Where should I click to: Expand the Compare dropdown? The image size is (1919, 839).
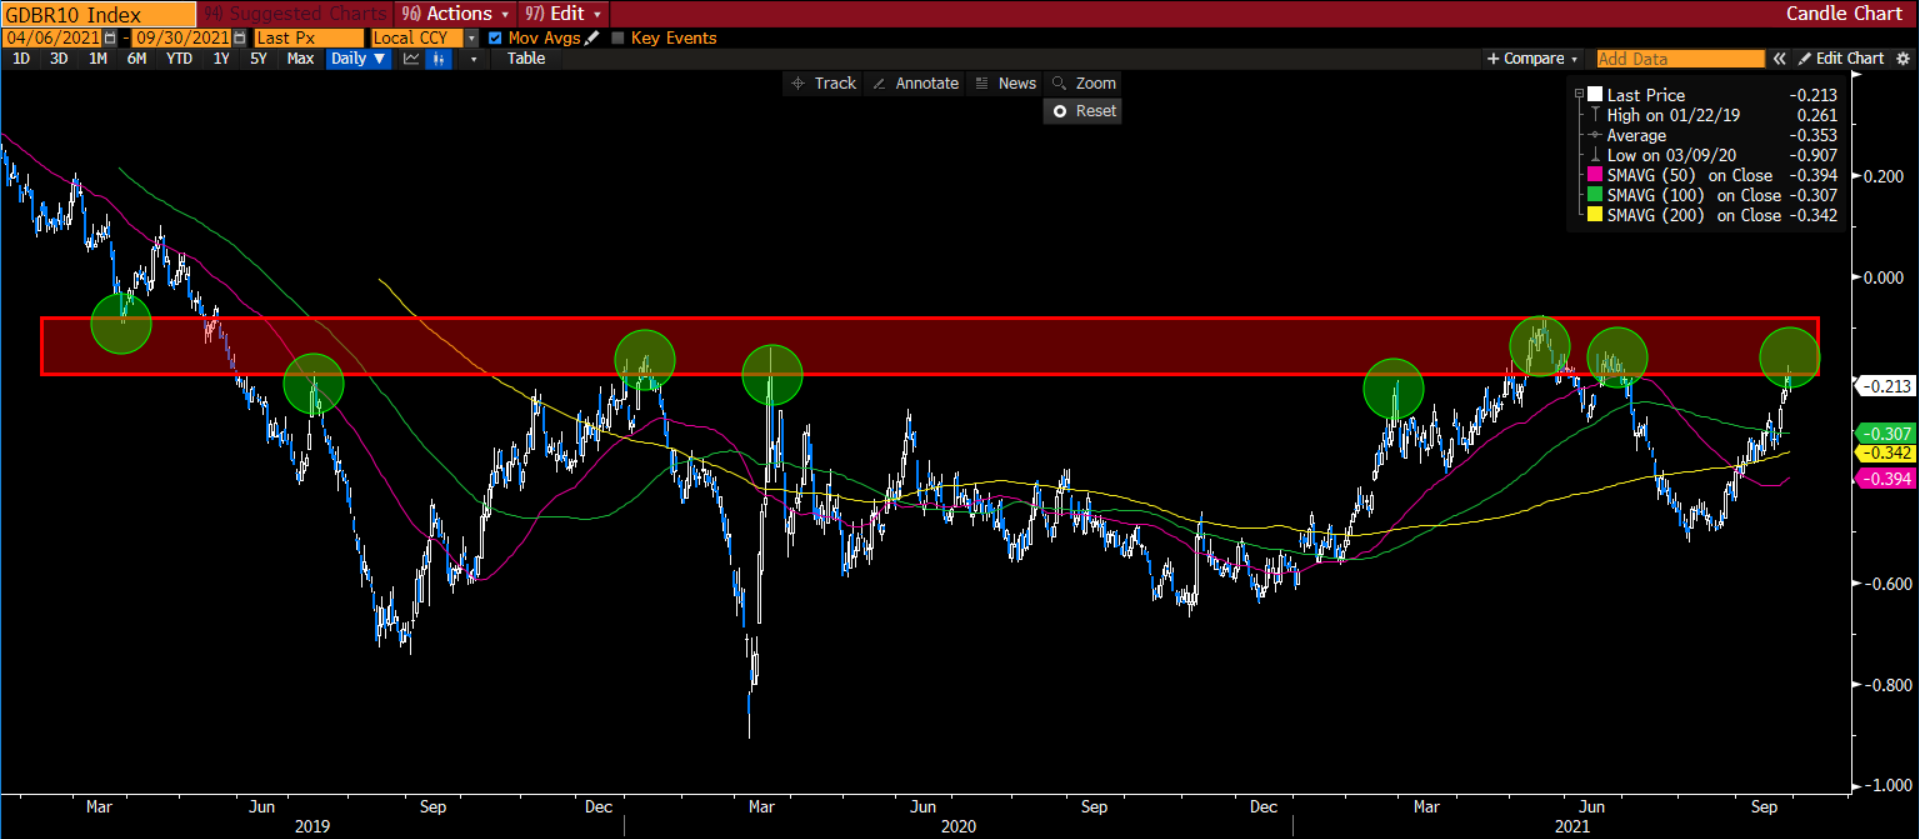(x=1574, y=59)
